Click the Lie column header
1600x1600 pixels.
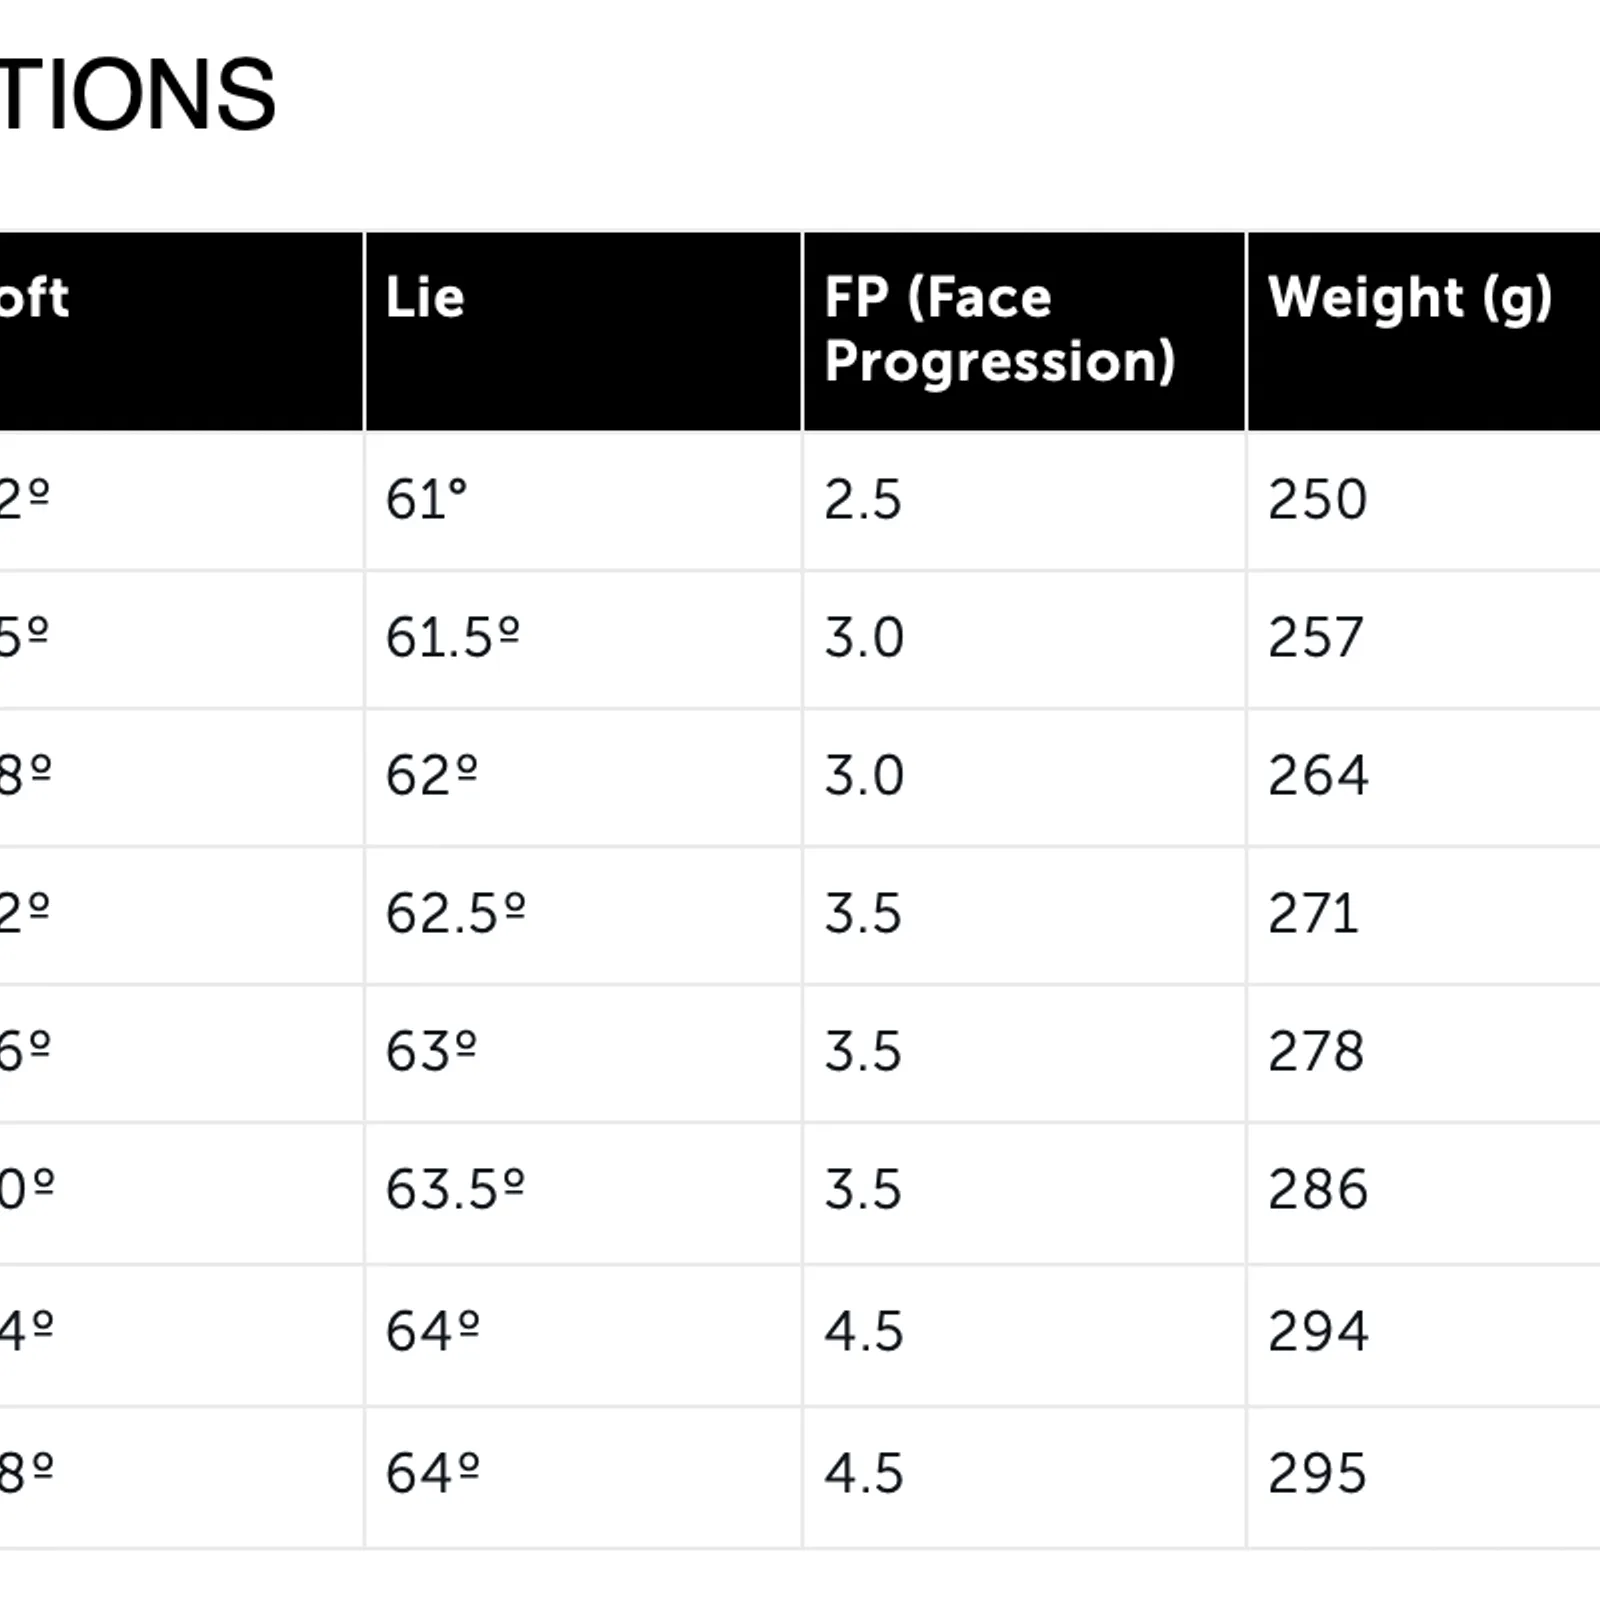[x=425, y=298]
